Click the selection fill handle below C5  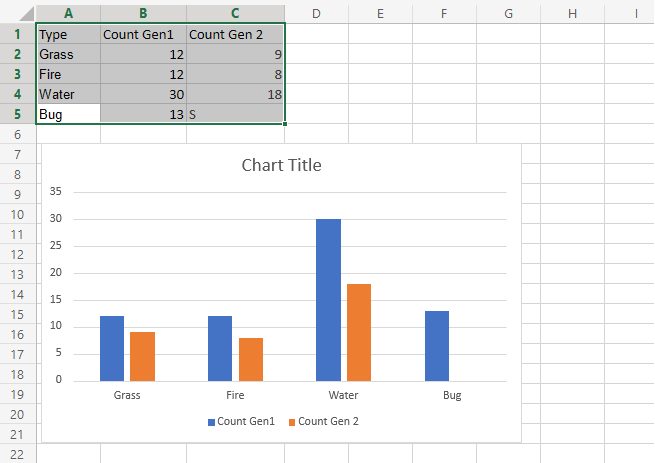pos(285,124)
